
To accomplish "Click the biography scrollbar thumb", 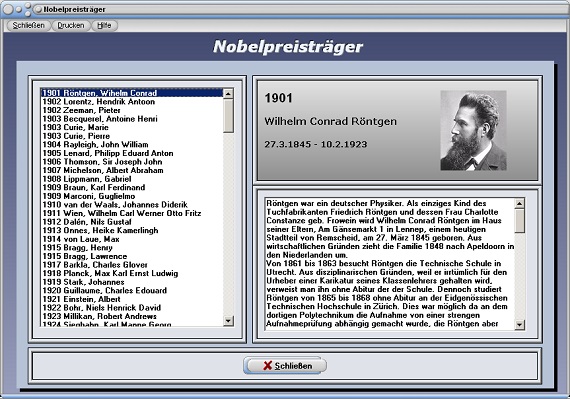I will (x=520, y=221).
